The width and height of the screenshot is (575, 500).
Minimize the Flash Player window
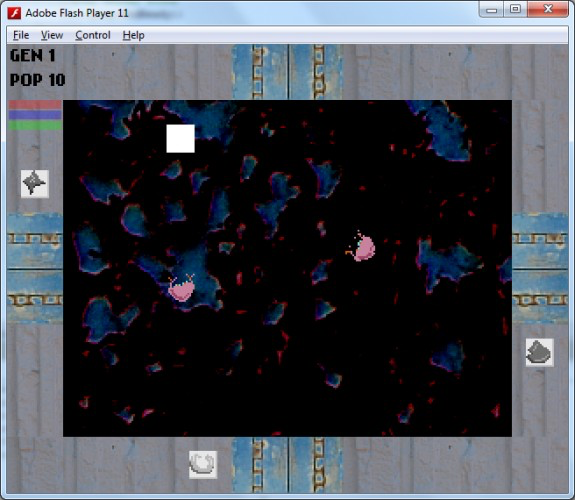[491, 10]
